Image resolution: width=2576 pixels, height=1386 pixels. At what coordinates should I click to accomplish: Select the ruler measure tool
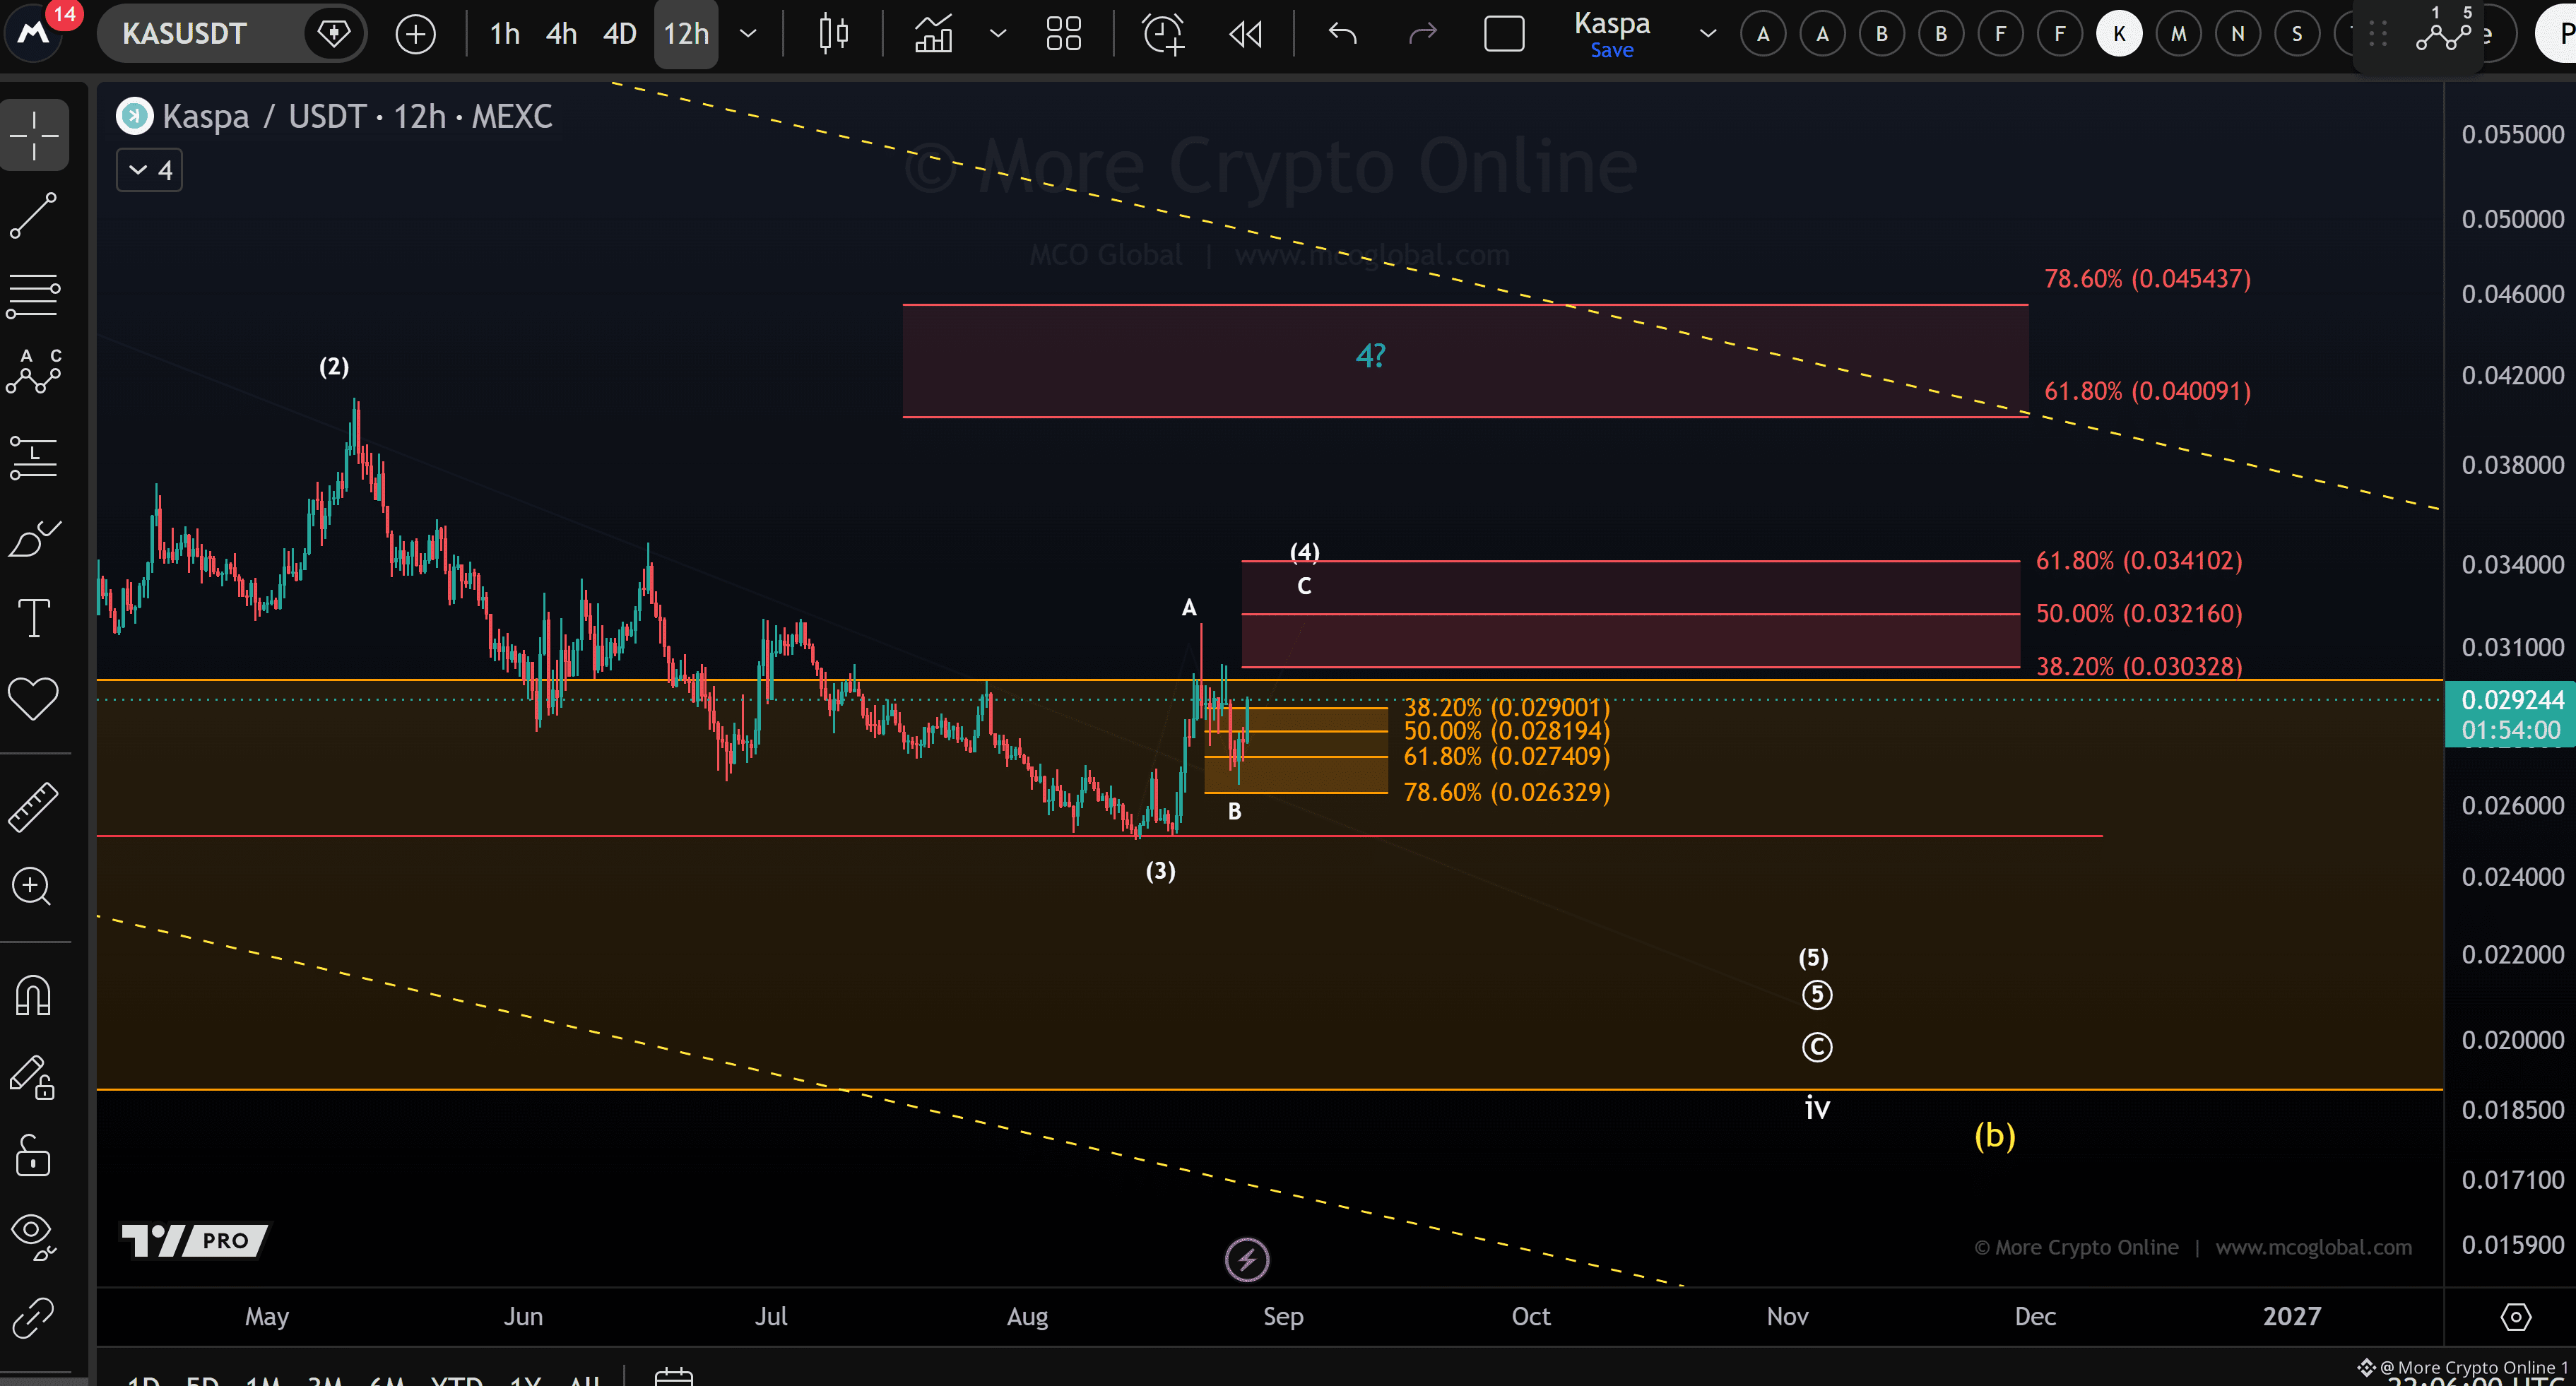[x=34, y=806]
